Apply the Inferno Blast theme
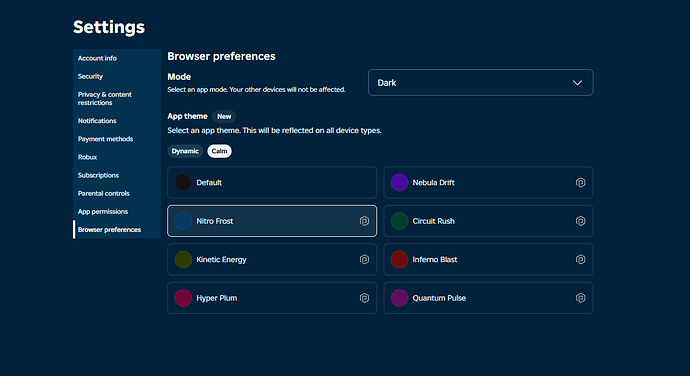 488,259
